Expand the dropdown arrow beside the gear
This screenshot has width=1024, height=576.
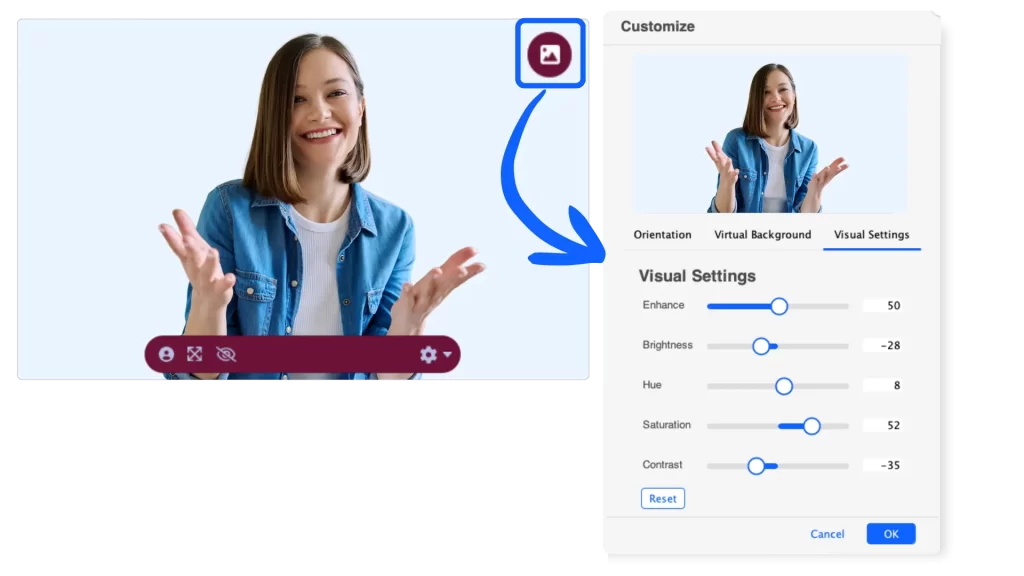point(447,355)
